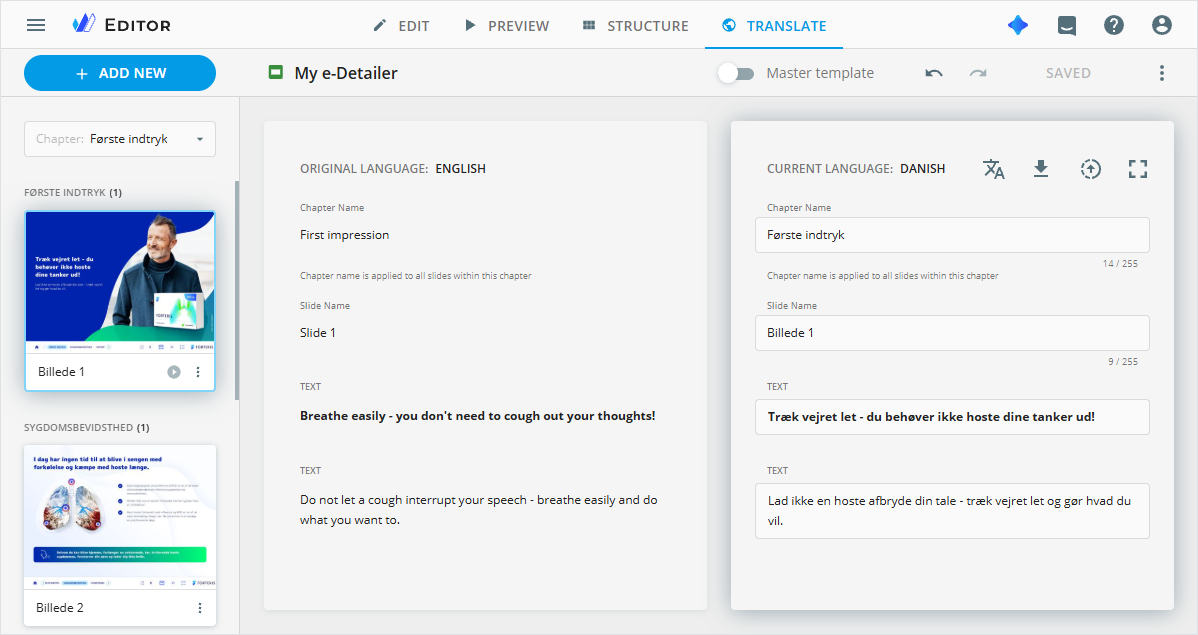Click the original chapter name First impression
The height and width of the screenshot is (635, 1198).
click(x=345, y=235)
